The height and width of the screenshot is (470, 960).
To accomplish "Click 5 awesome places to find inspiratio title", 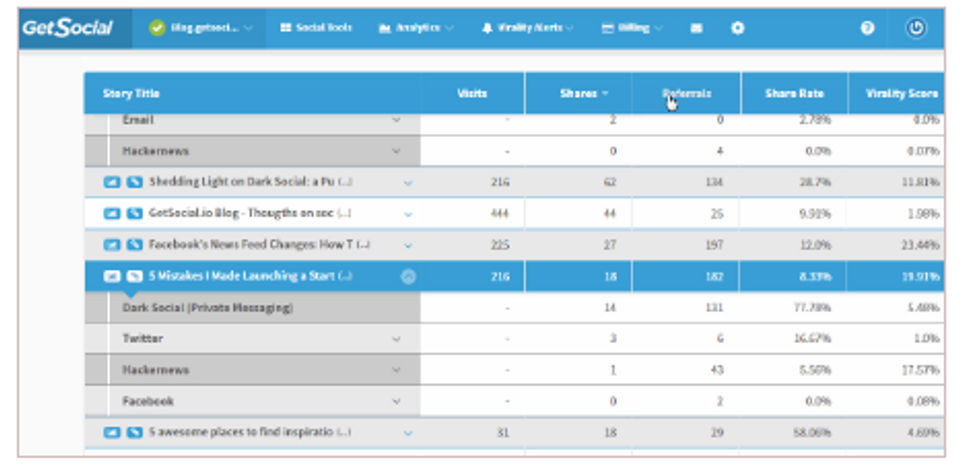I will point(250,432).
